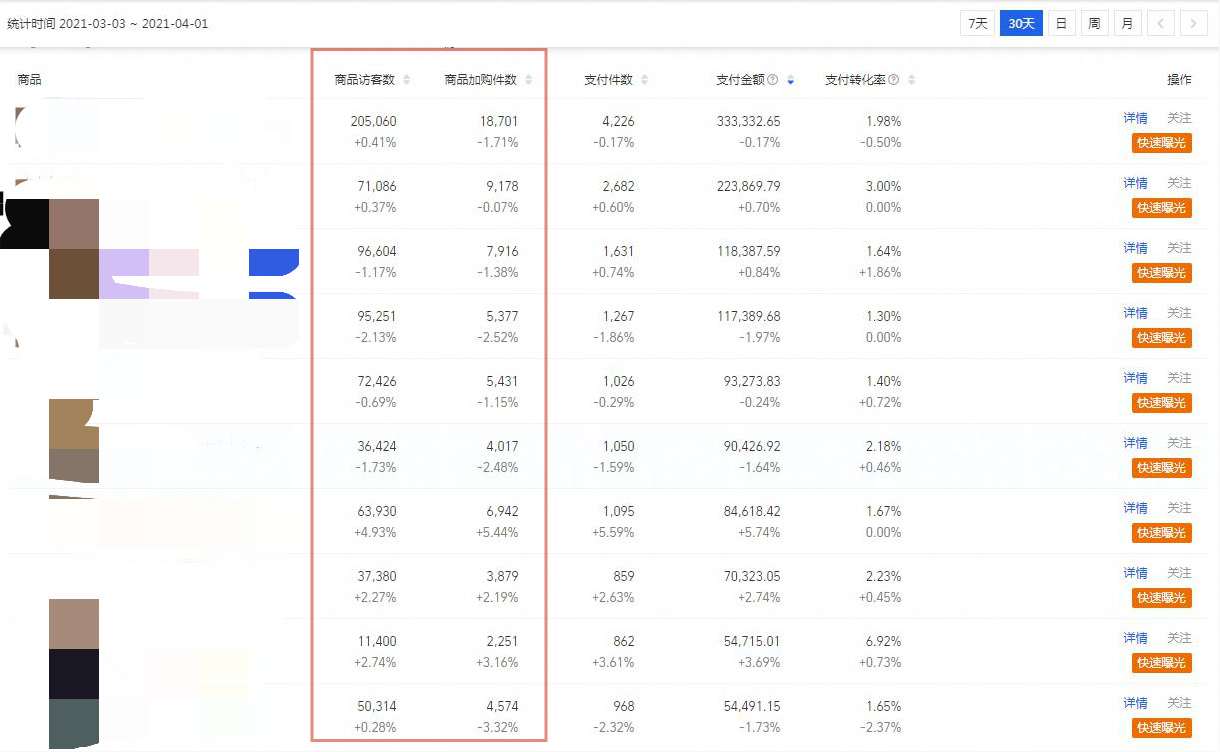Image resolution: width=1220 pixels, height=752 pixels.
Task: Click 关注 for row with 70,323.05 payment
Action: tap(1180, 573)
